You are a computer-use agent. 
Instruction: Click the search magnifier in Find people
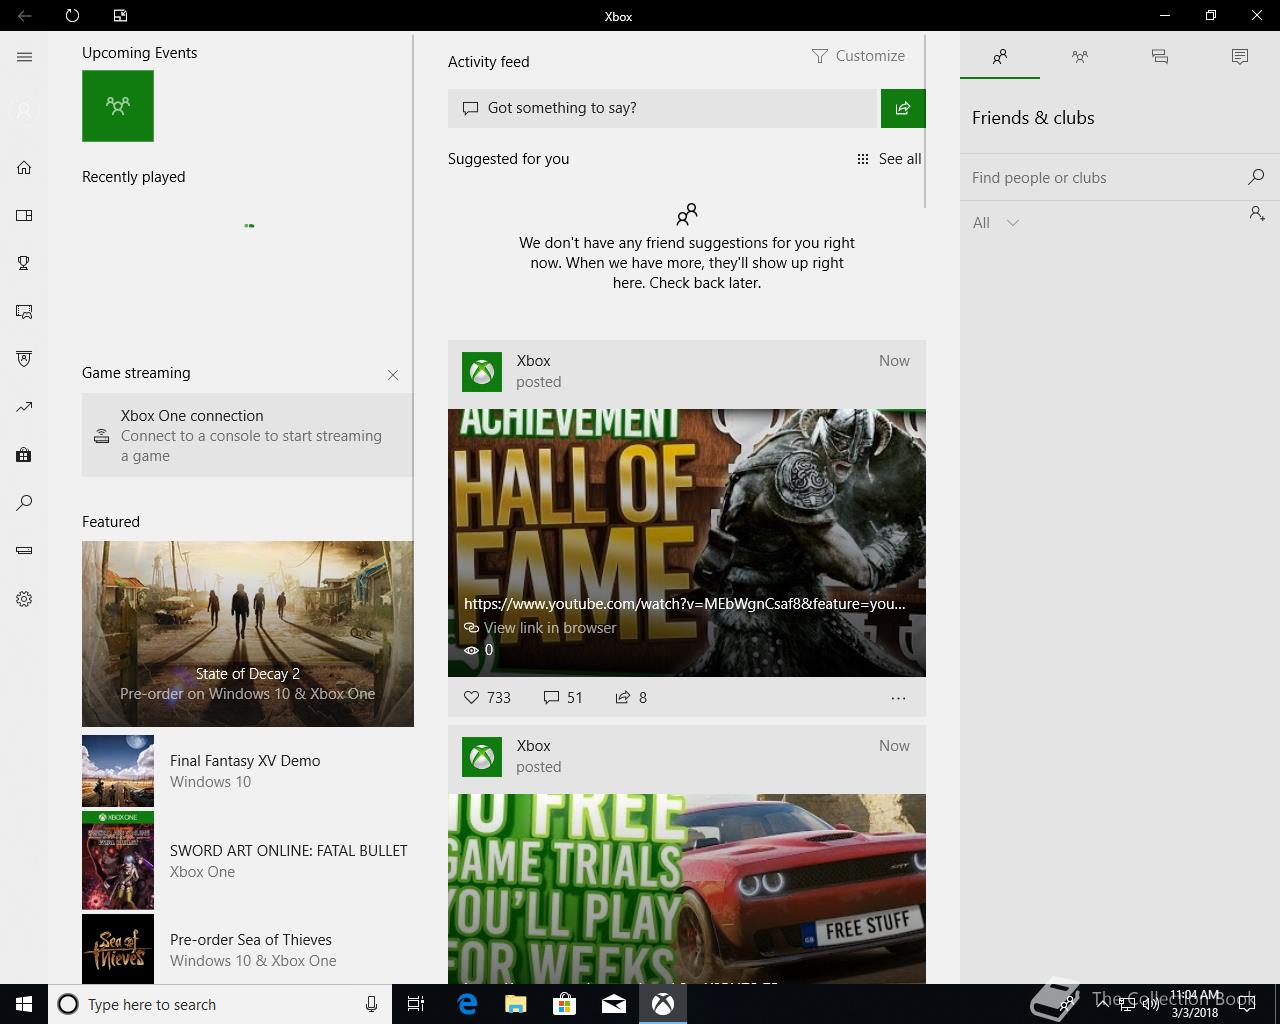1256,177
